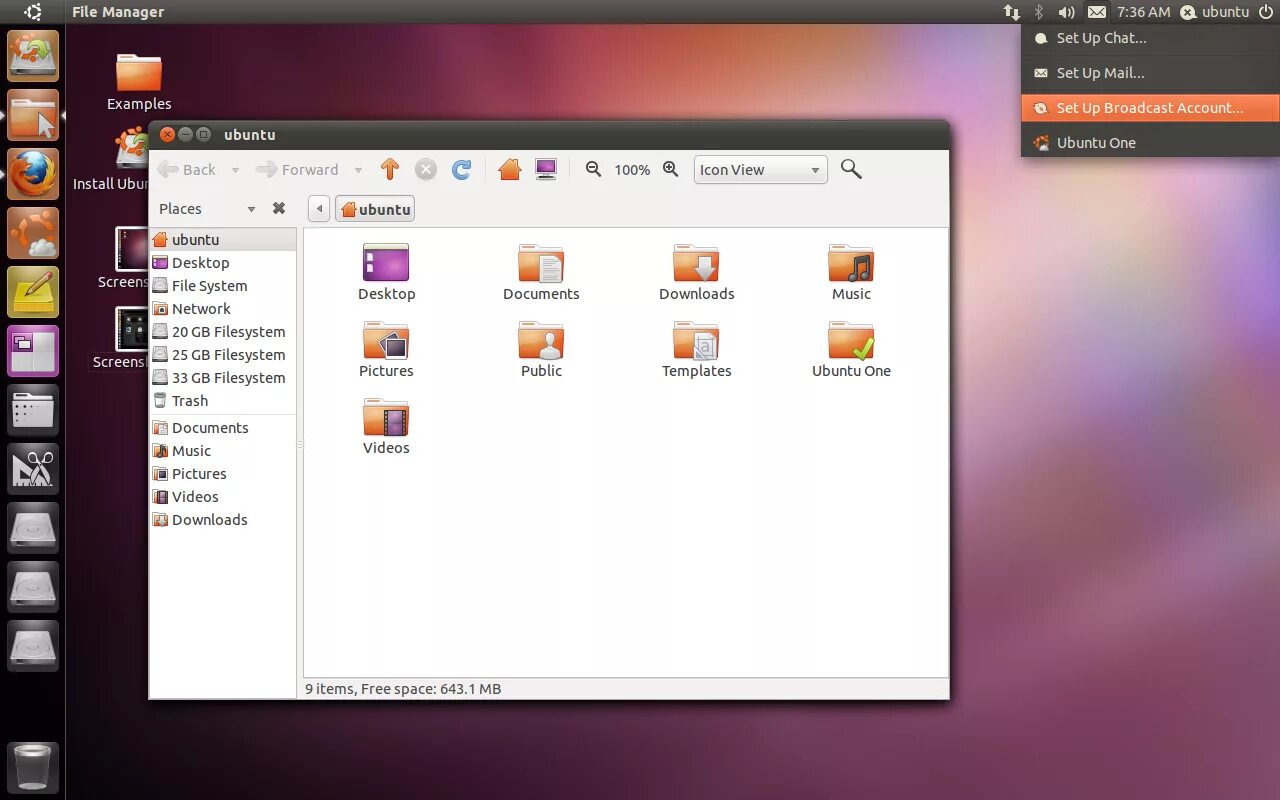This screenshot has height=800, width=1280.
Task: Close the Places sidebar
Action: (x=279, y=208)
